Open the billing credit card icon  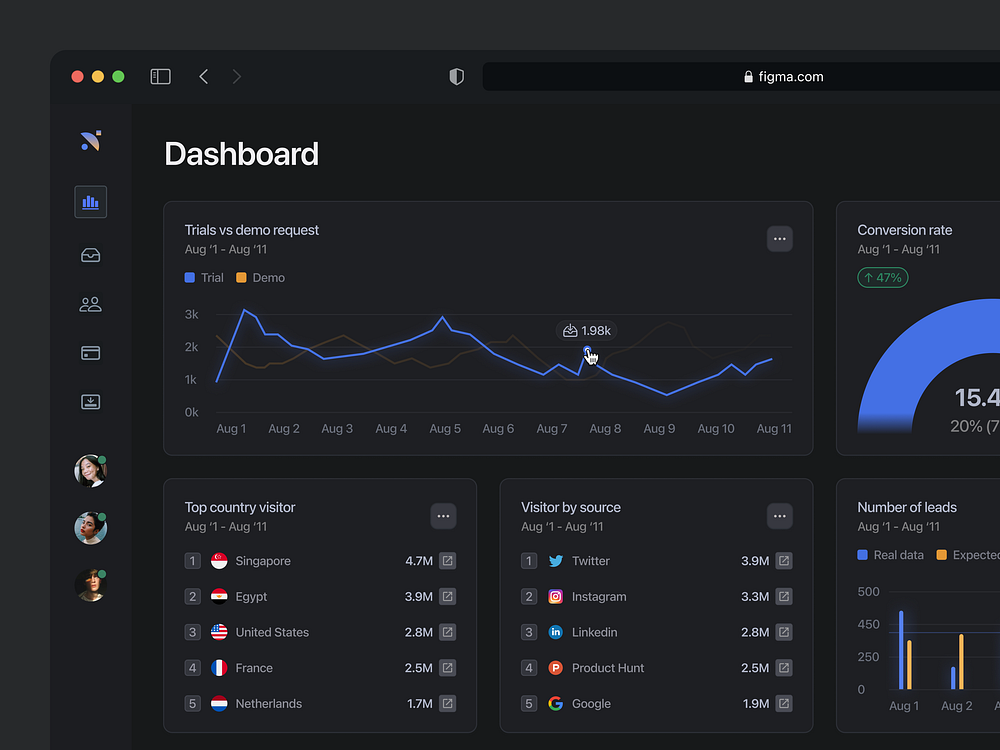point(90,352)
